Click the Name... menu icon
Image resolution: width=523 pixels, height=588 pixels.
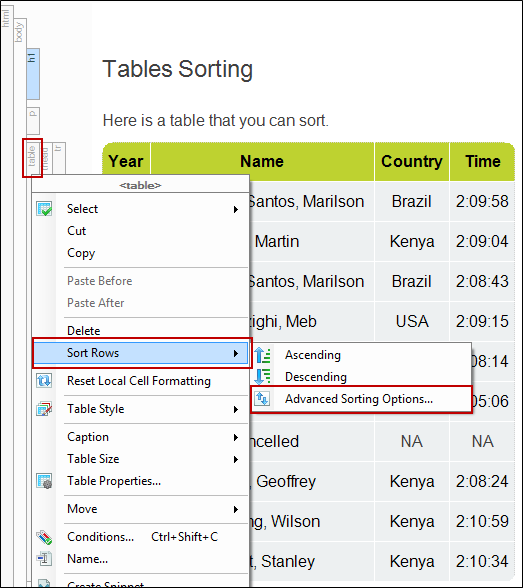click(44, 559)
